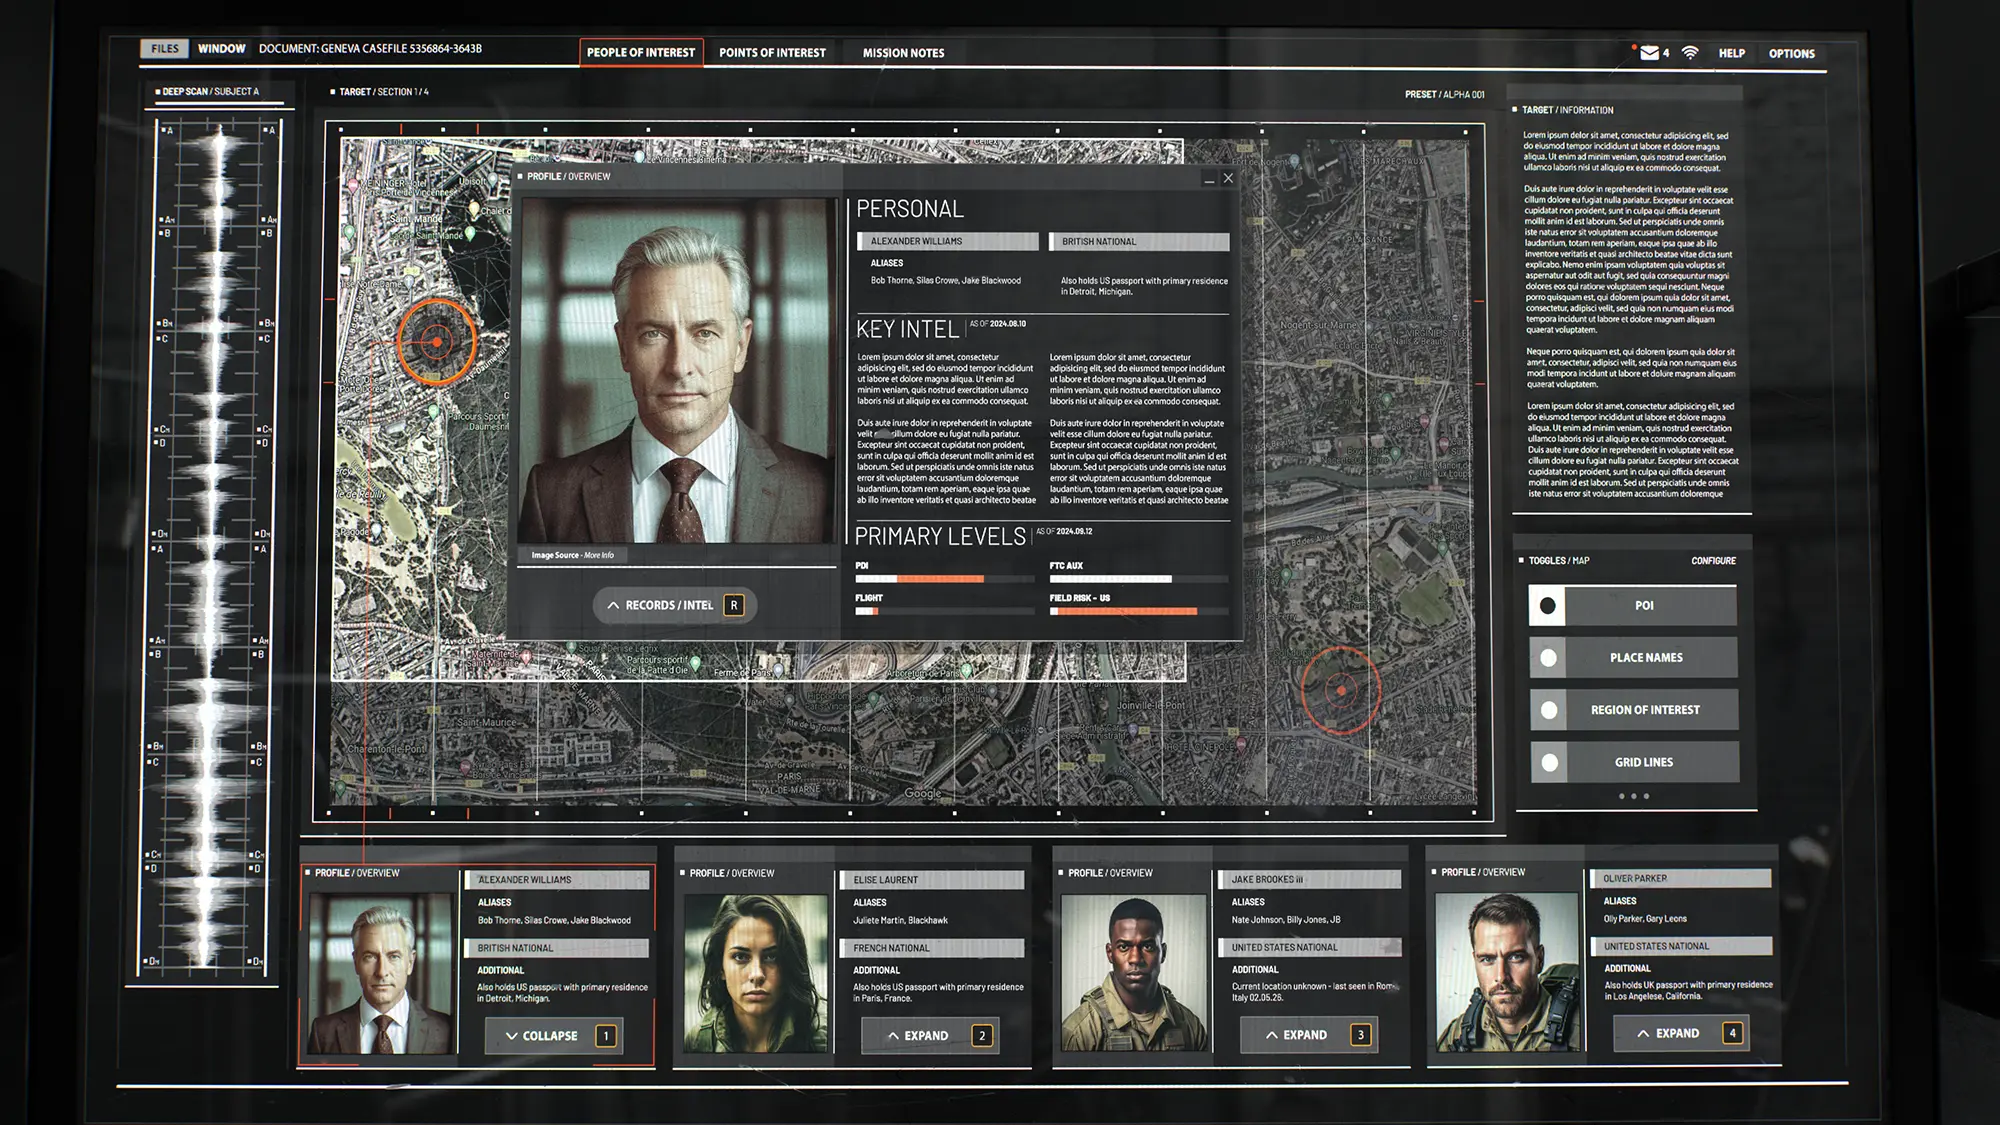Close the Profile Overview popup
Screen dimensions: 2000x1125
coord(1228,178)
